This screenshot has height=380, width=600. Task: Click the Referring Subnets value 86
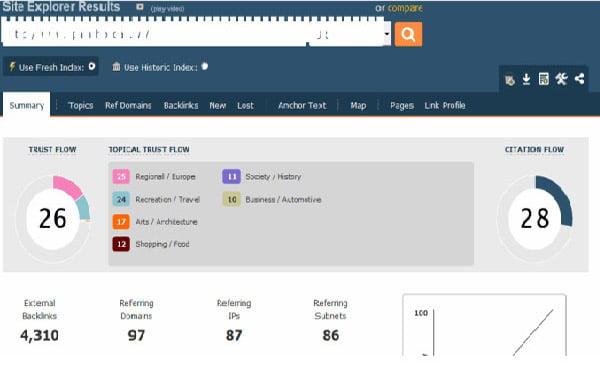331,335
